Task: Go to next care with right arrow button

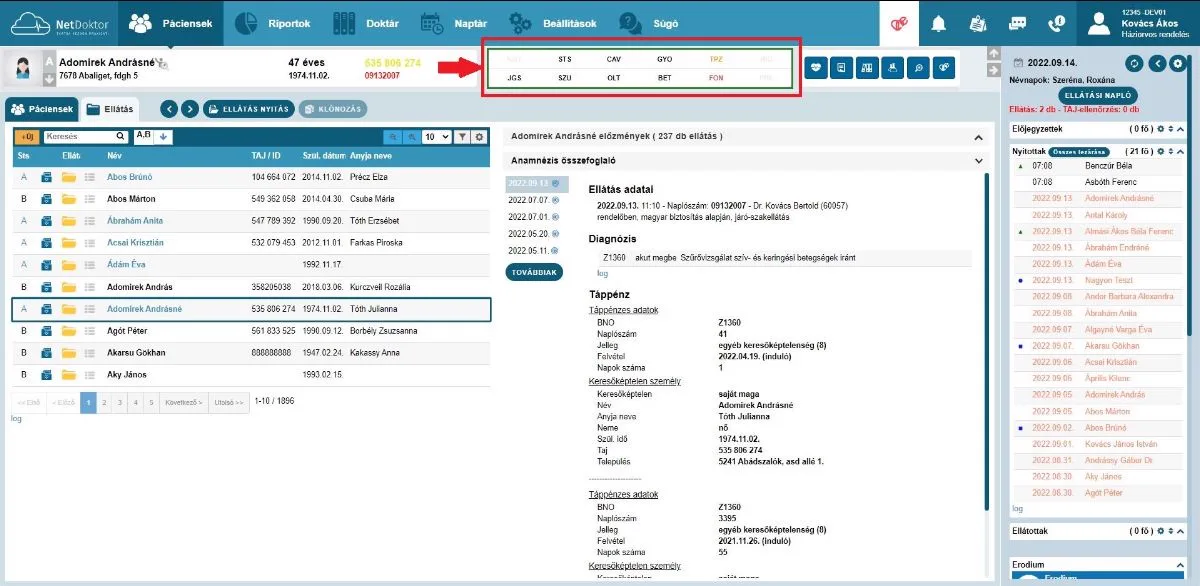Action: (x=188, y=108)
